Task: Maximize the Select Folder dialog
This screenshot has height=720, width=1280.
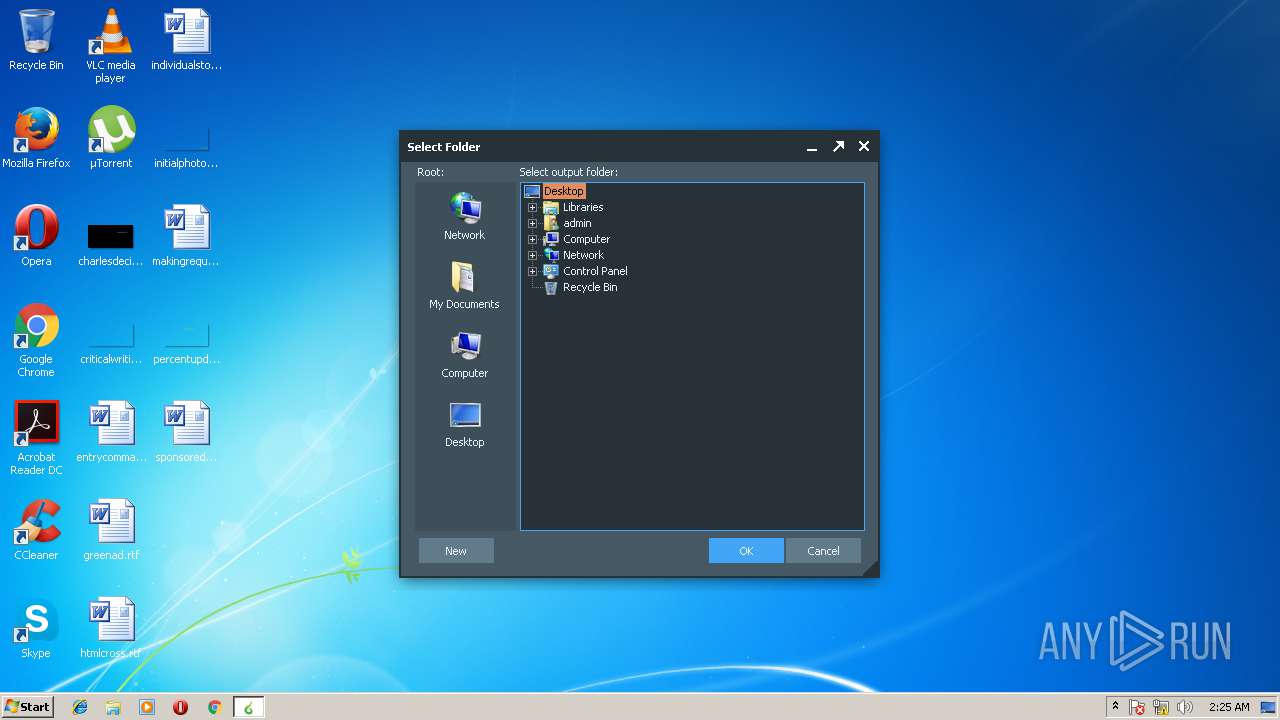Action: (x=838, y=147)
